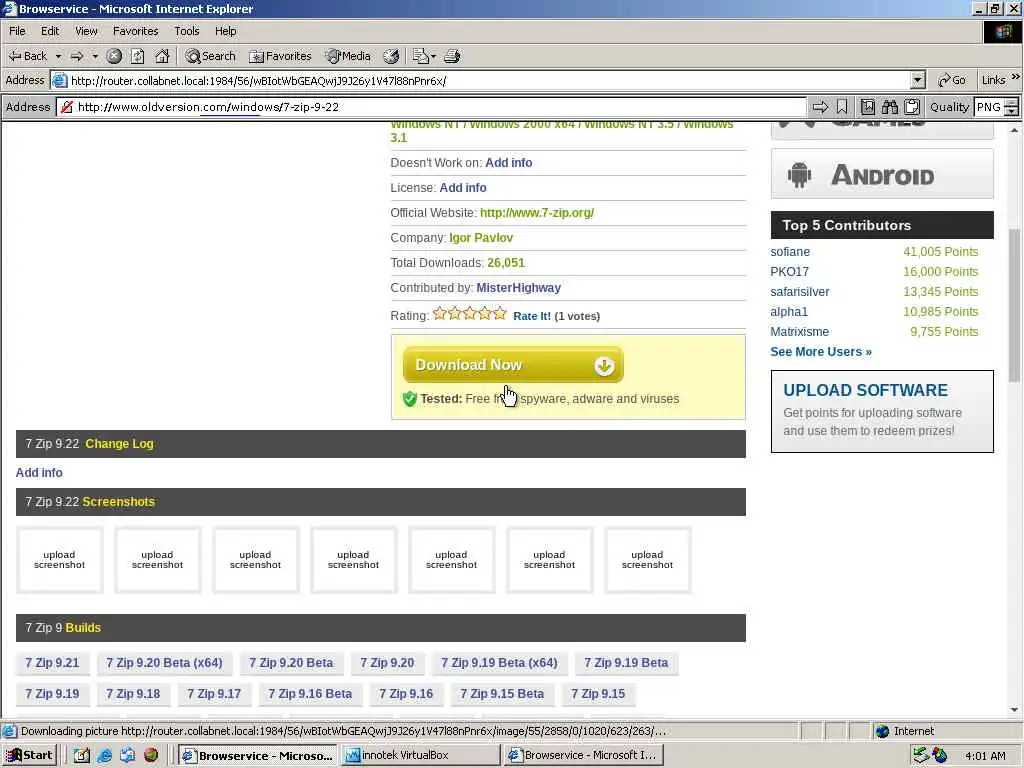Click the Mail icon in toolbar
Screen dimensions: 1024x768
pos(420,56)
